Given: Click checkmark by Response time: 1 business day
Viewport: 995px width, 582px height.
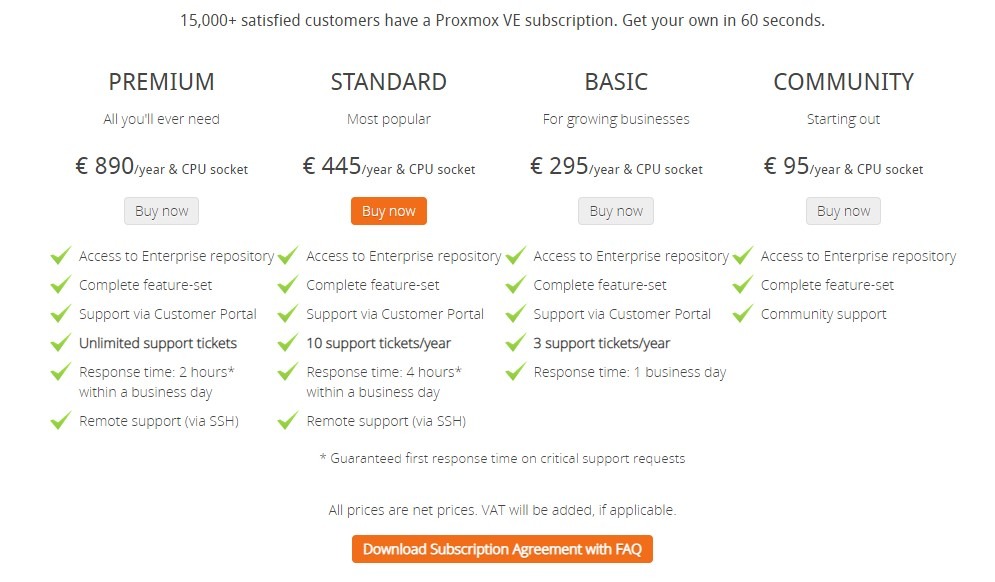Looking at the screenshot, I should pos(515,371).
